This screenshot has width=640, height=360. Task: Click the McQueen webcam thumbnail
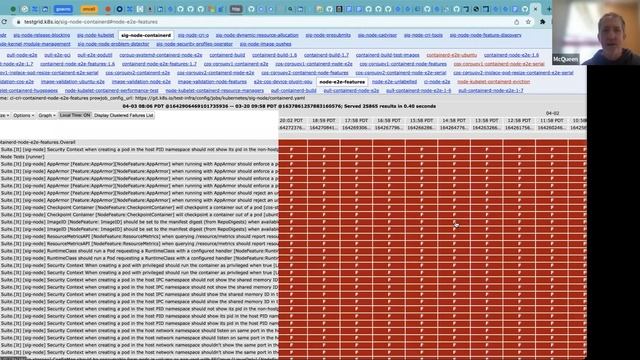596,32
